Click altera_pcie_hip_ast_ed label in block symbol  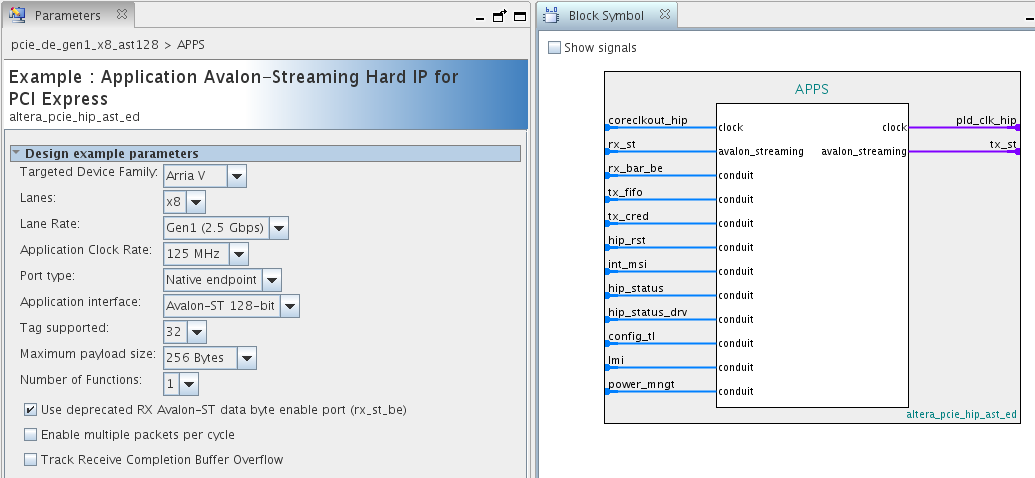click(961, 415)
